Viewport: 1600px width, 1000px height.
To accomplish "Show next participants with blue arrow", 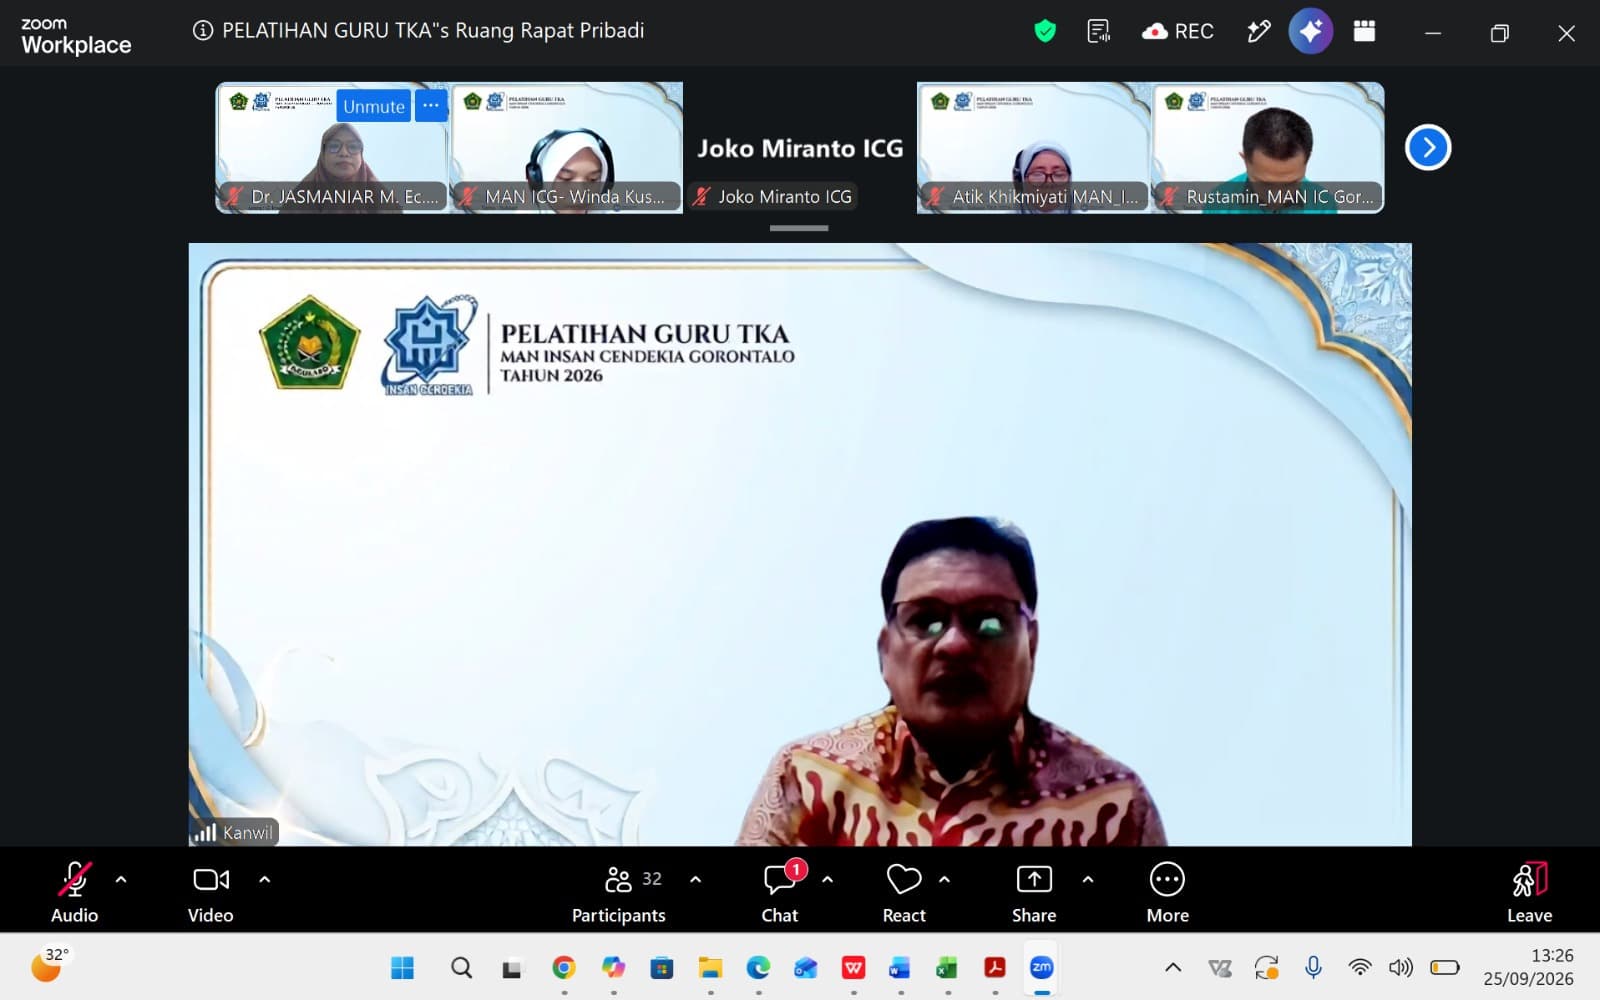I will tap(1428, 148).
